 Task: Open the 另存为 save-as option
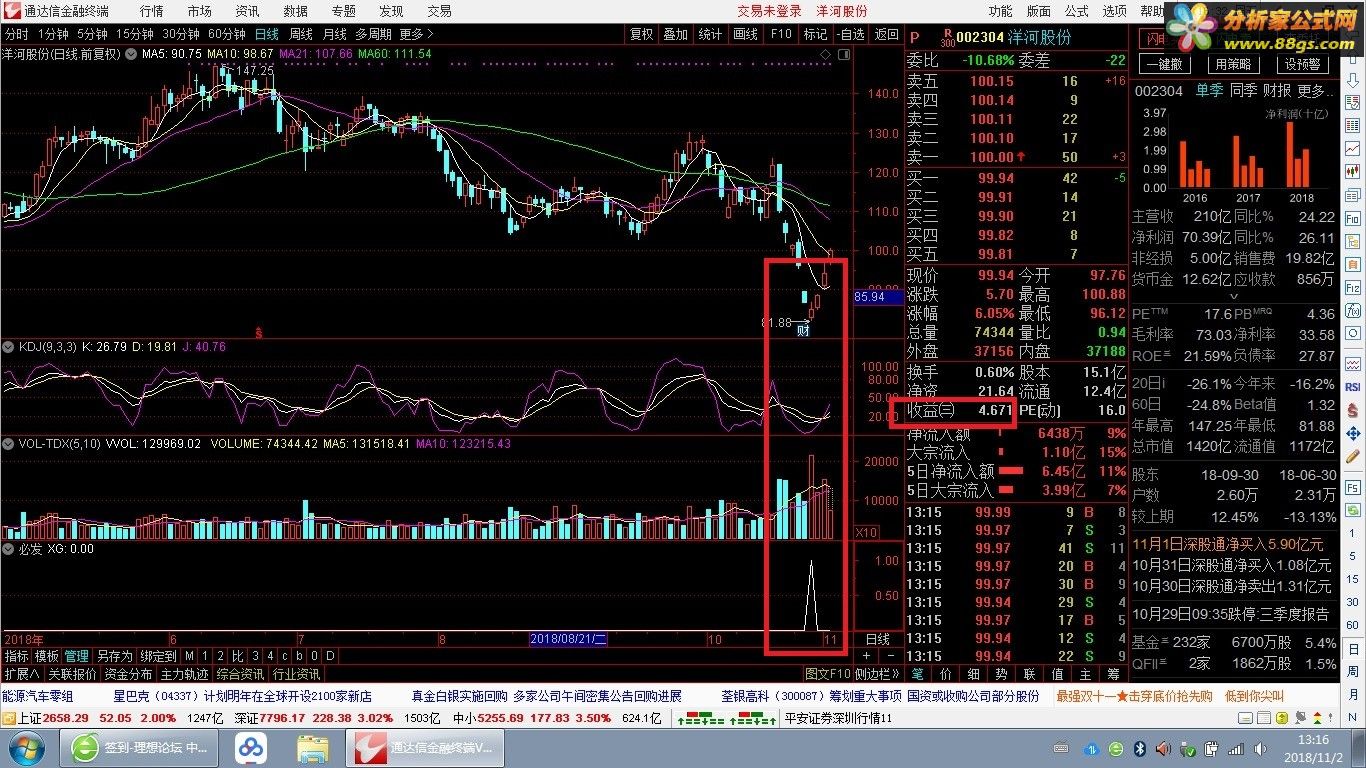115,656
